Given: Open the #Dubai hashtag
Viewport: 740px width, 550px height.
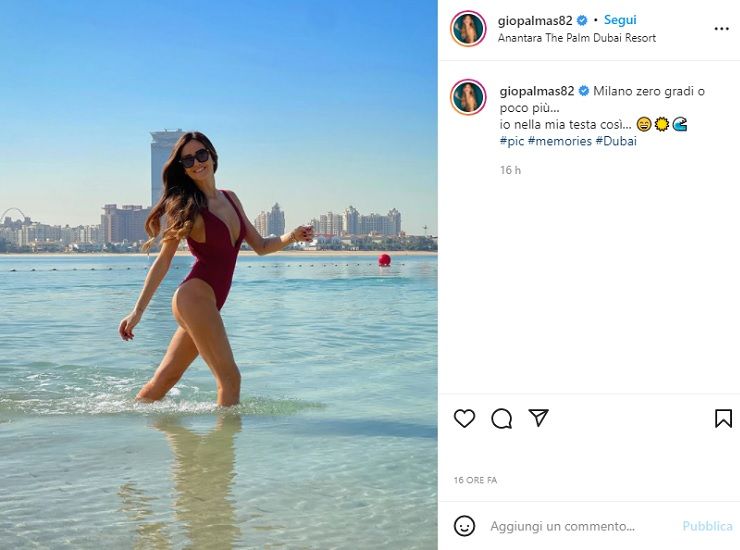Looking at the screenshot, I should point(616,141).
